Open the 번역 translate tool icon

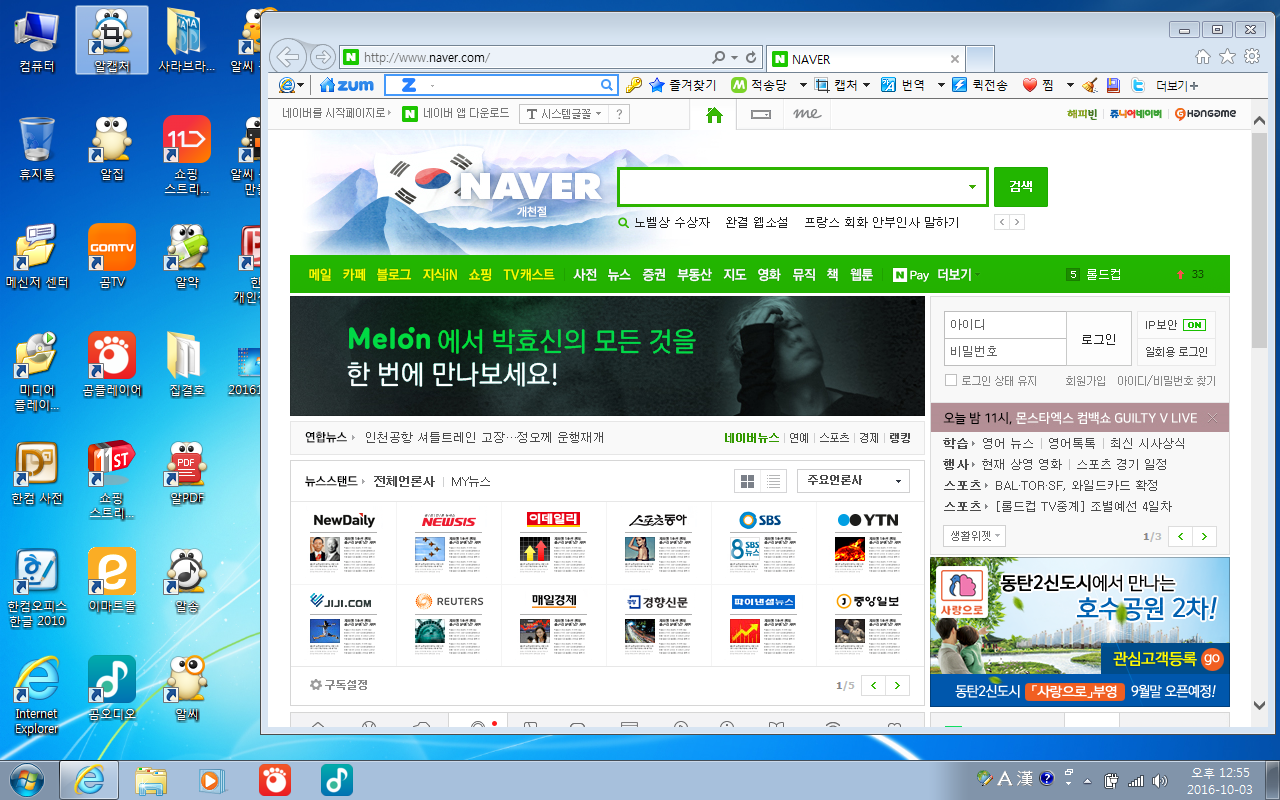tap(887, 86)
